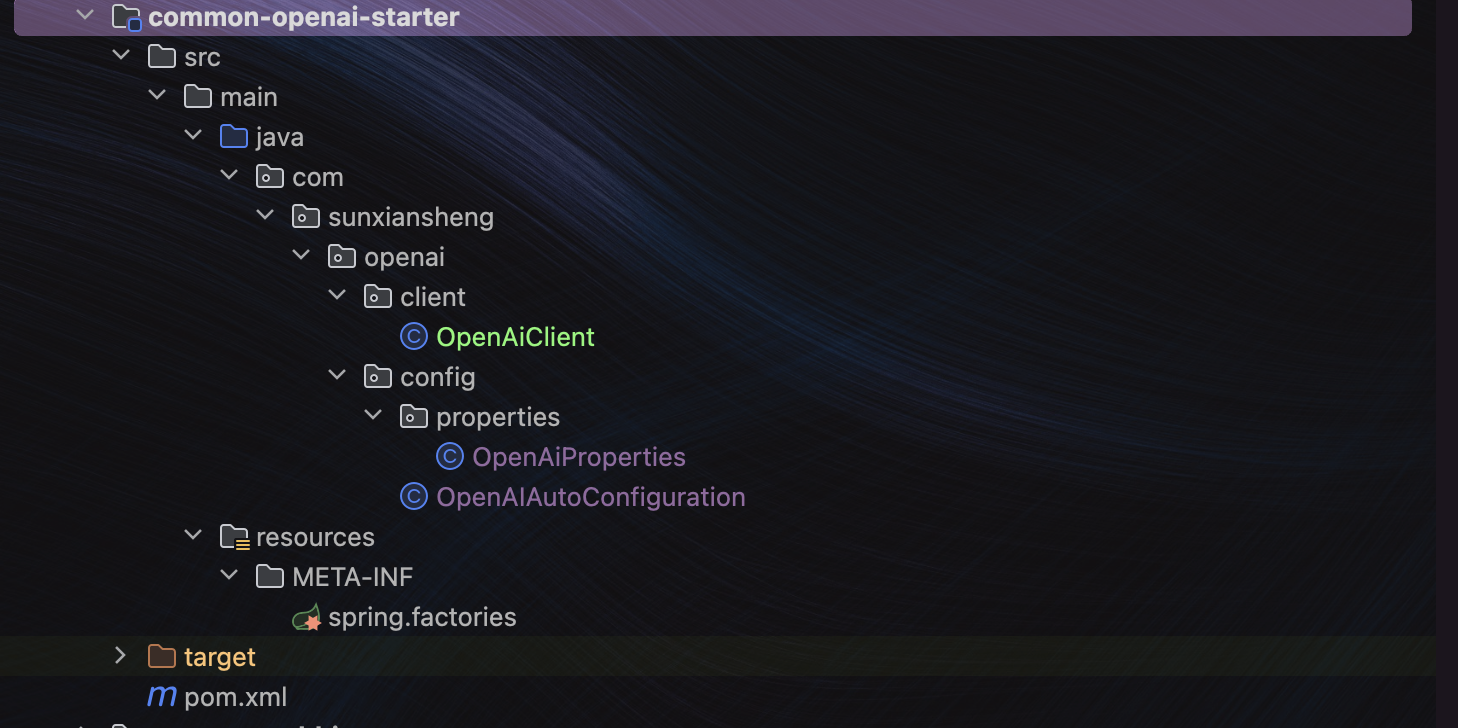Click the Maven pom.xml icon
Image resolution: width=1458 pixels, height=728 pixels.
point(162,696)
